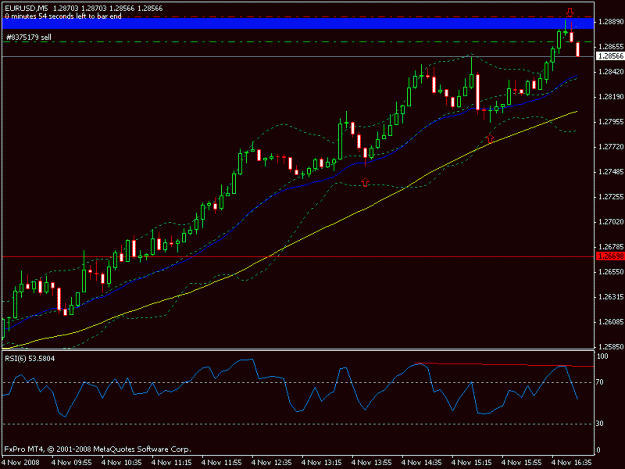
Task: Click the RSI scale value 100
Action: point(602,356)
